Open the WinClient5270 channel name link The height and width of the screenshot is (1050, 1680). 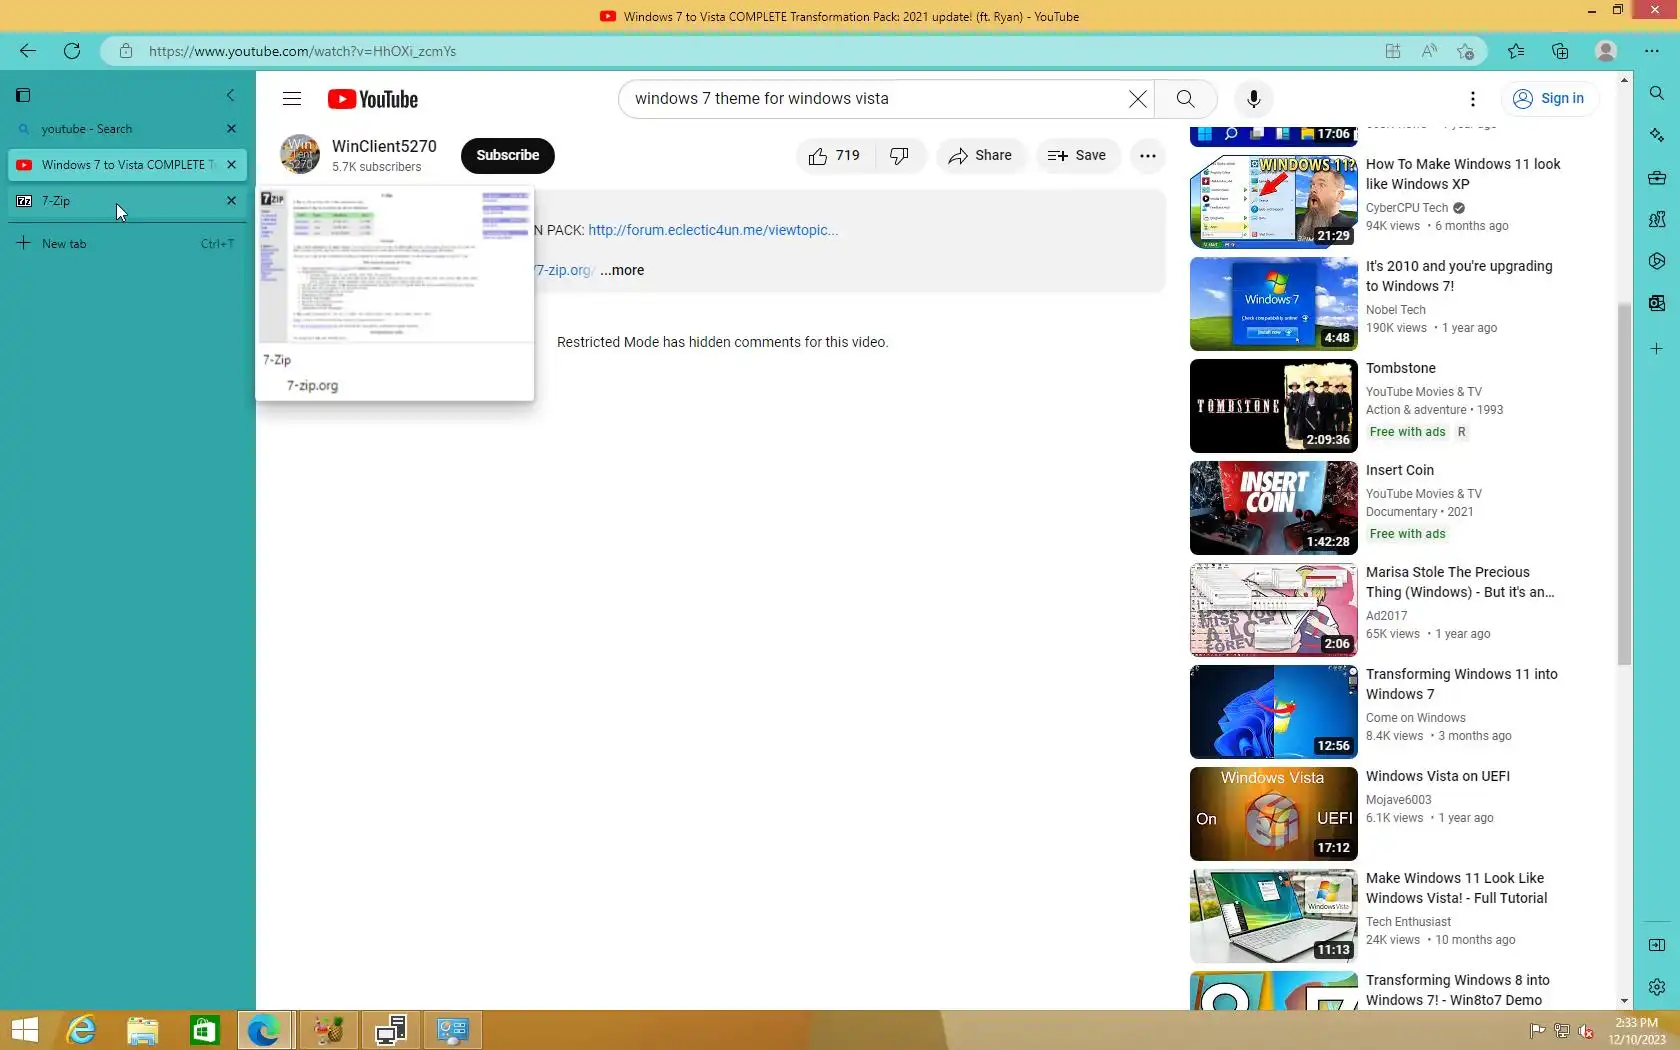coord(384,147)
